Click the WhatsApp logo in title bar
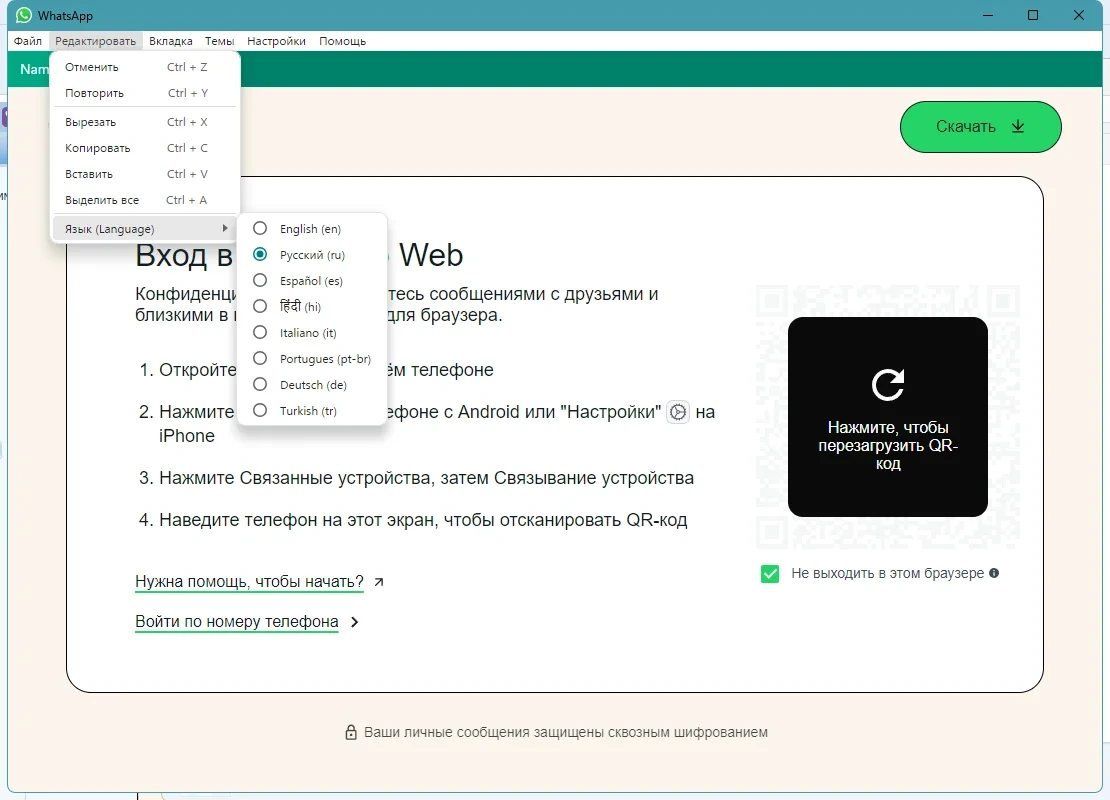This screenshot has width=1110, height=800. (23, 15)
